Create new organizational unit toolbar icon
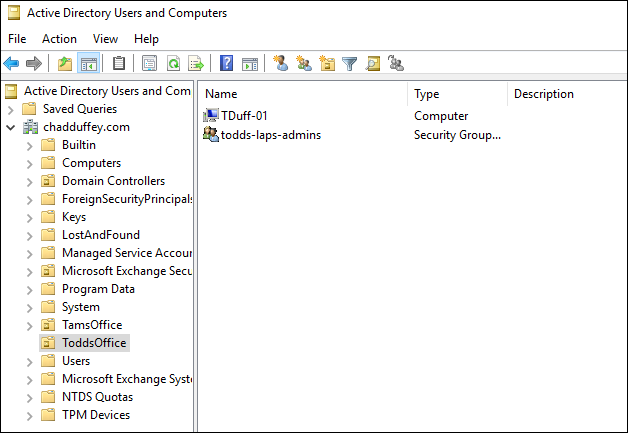 (x=327, y=63)
